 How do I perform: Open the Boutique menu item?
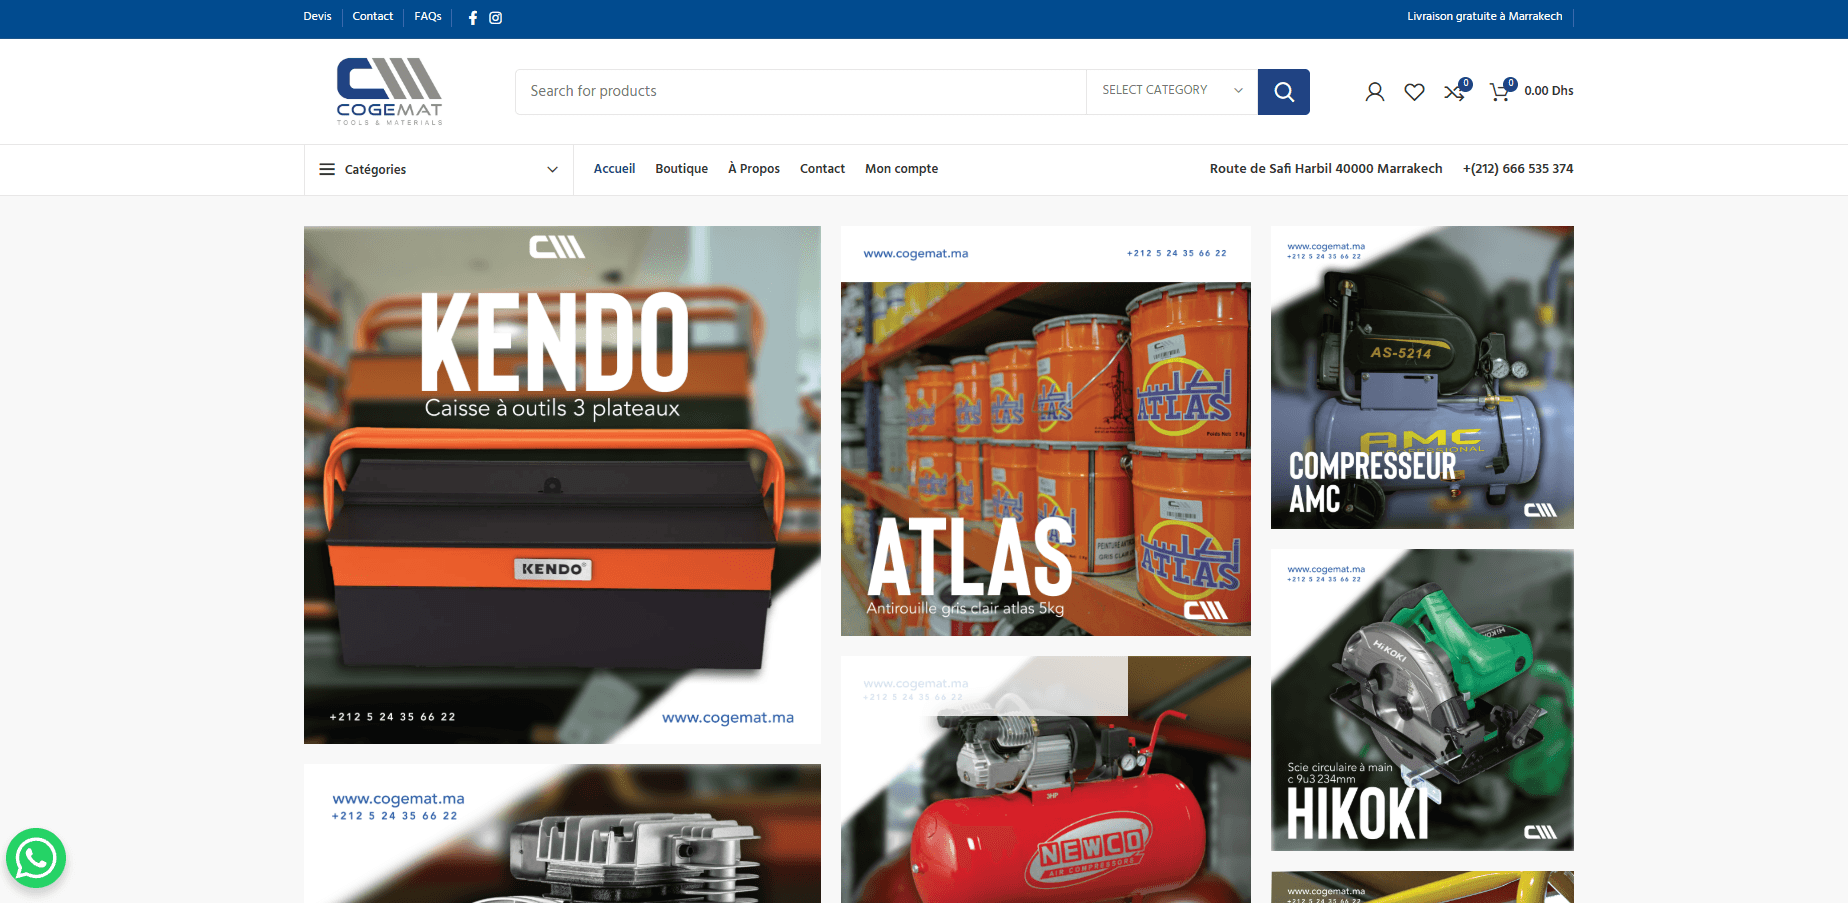pyautogui.click(x=681, y=169)
